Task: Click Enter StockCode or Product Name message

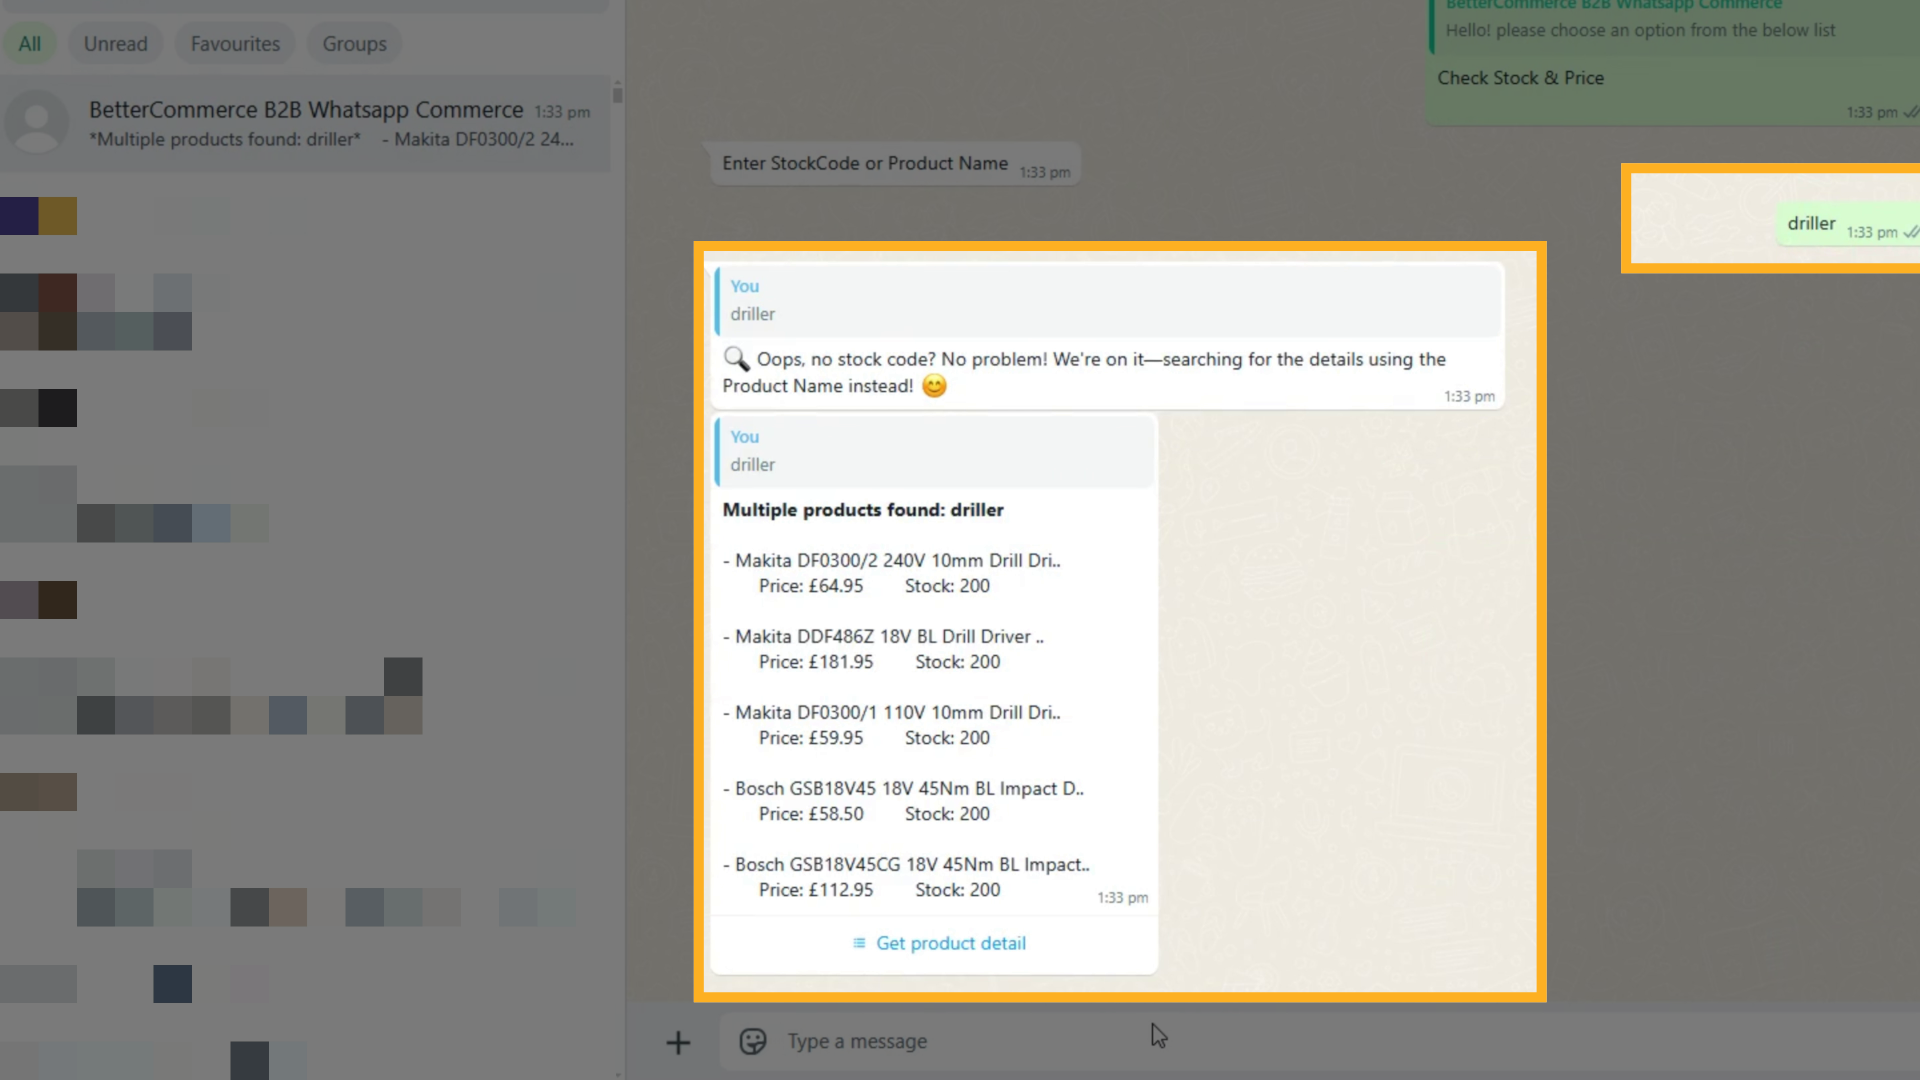Action: click(865, 164)
